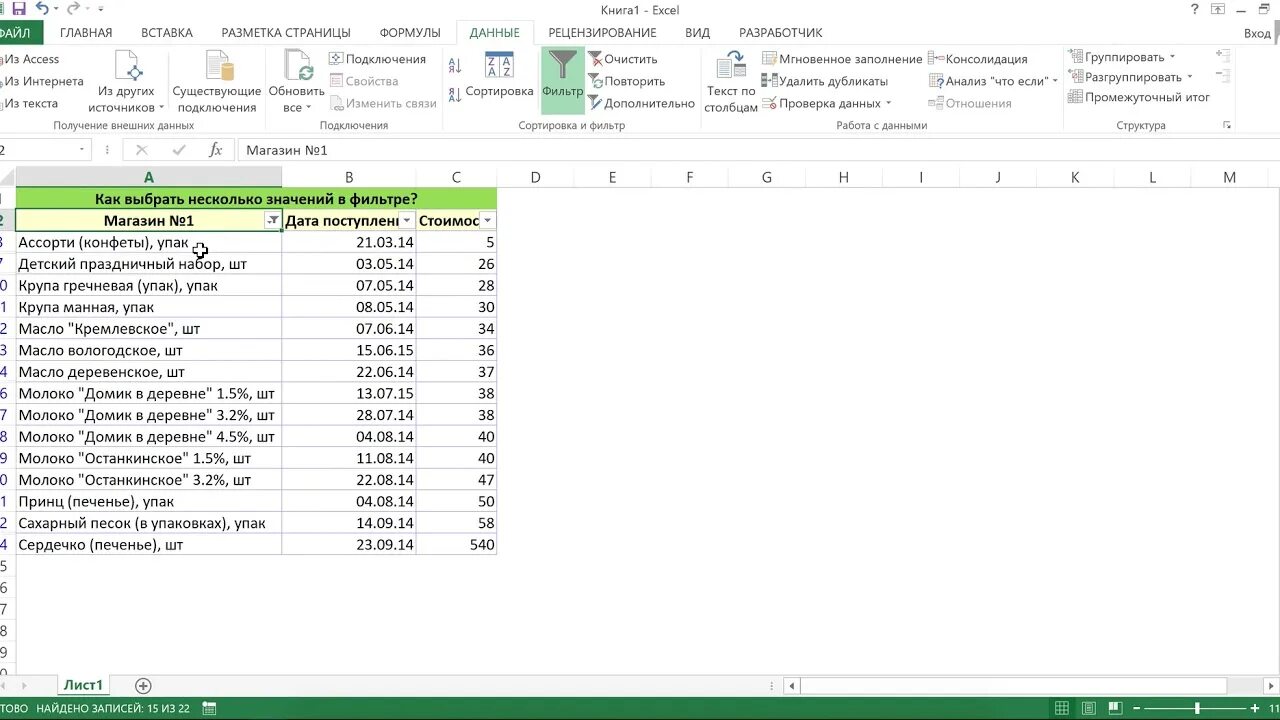
Task: Open the Структура dialog launcher
Action: 1227,126
